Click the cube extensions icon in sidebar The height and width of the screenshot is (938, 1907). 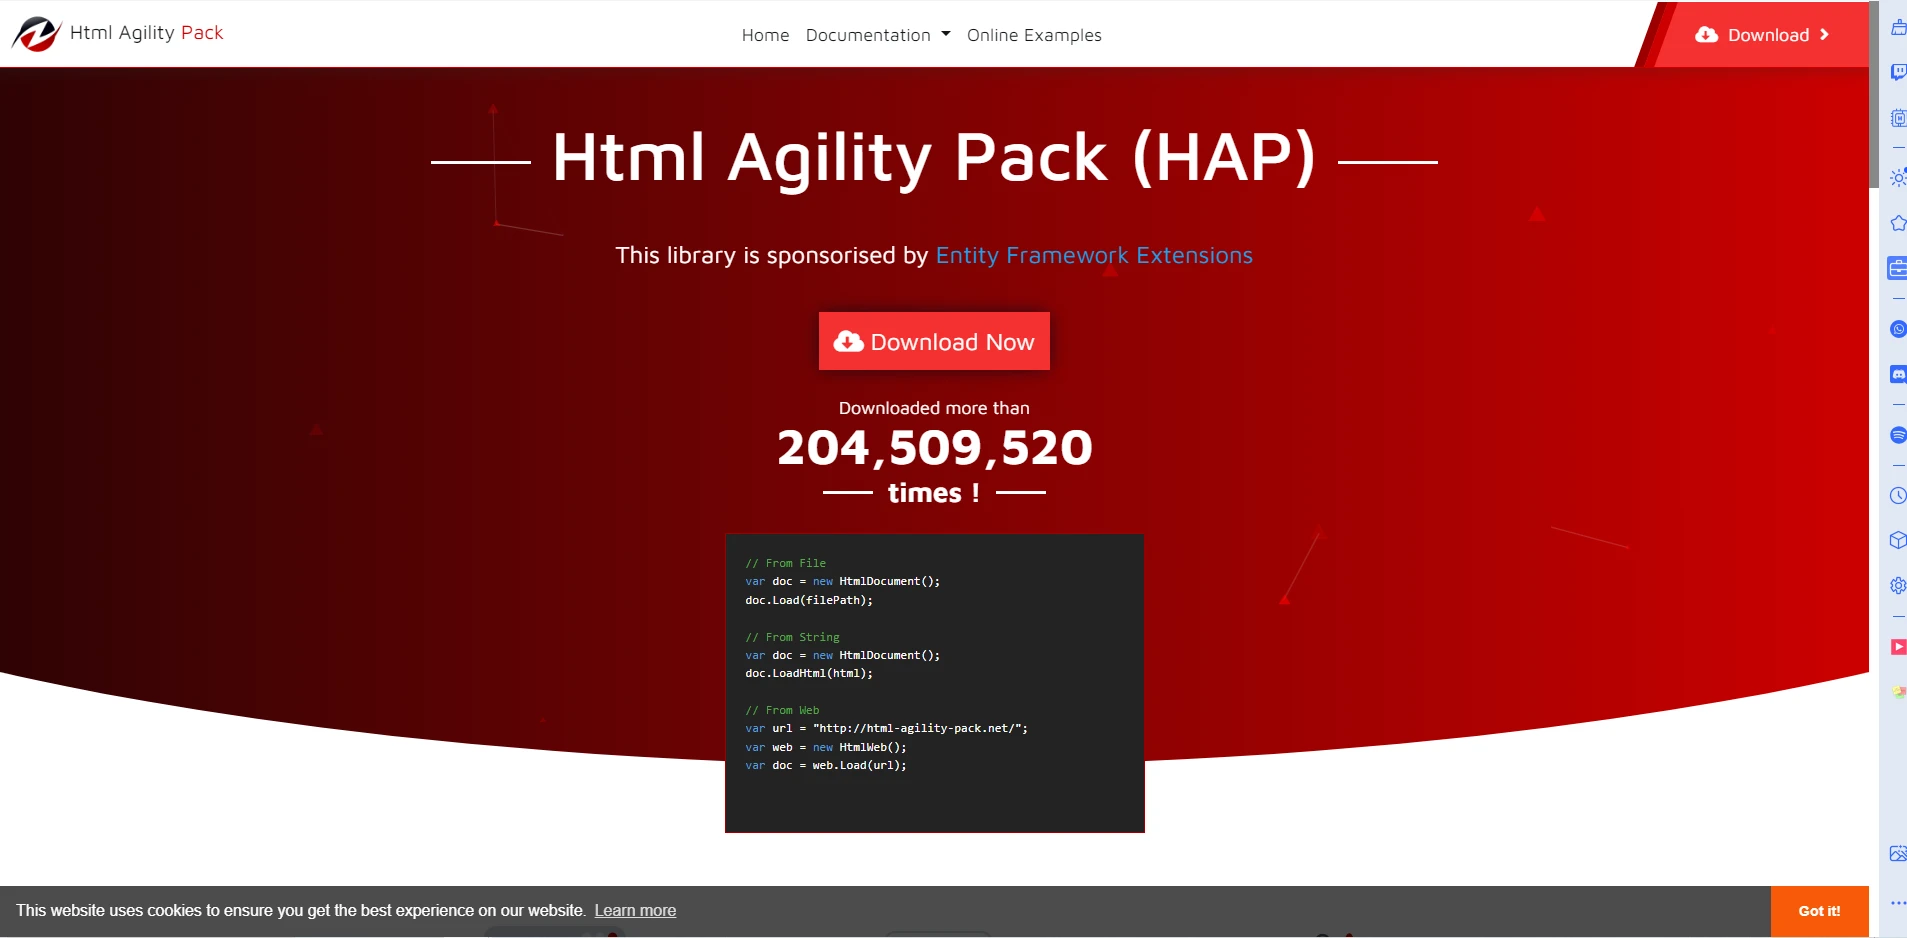(x=1898, y=541)
